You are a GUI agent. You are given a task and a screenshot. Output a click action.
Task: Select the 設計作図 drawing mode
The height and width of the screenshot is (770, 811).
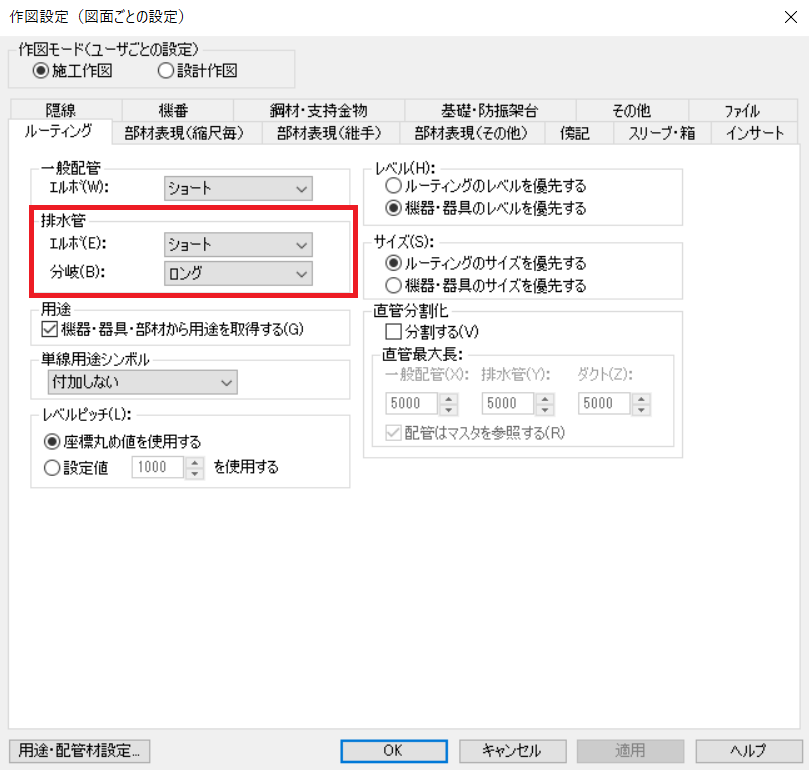pos(166,70)
